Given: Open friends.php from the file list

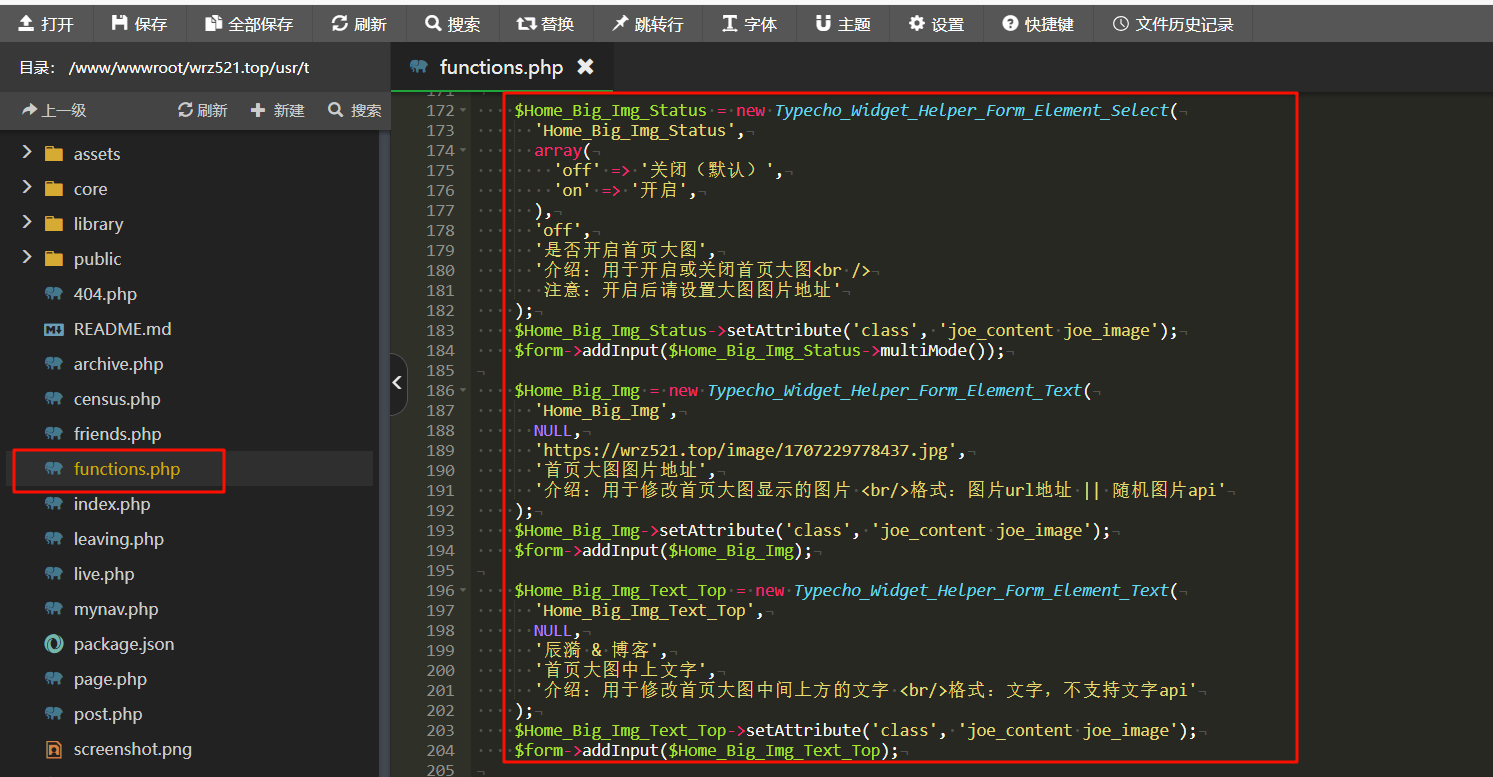Looking at the screenshot, I should (x=117, y=434).
